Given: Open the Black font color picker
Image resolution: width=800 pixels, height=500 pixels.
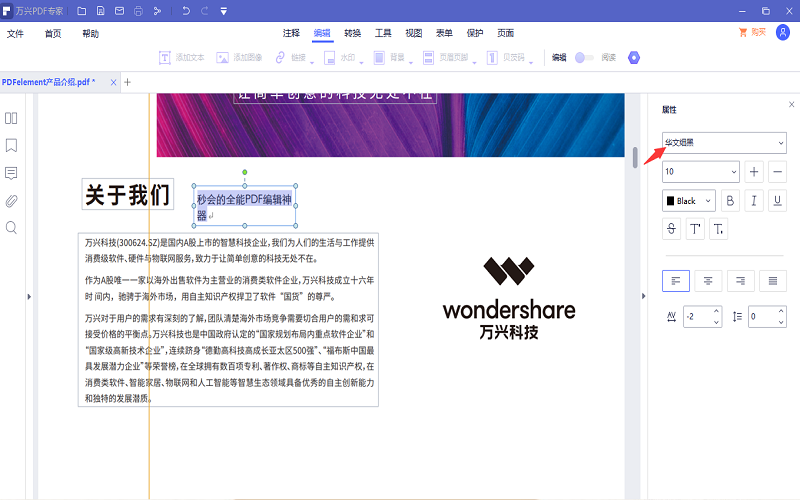Looking at the screenshot, I should pos(688,200).
